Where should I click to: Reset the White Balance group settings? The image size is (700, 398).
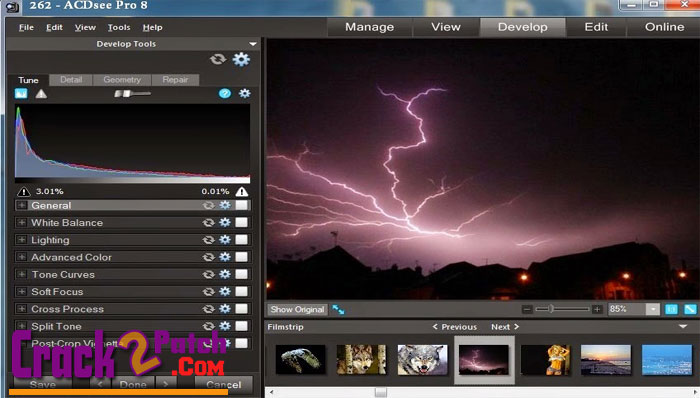208,223
